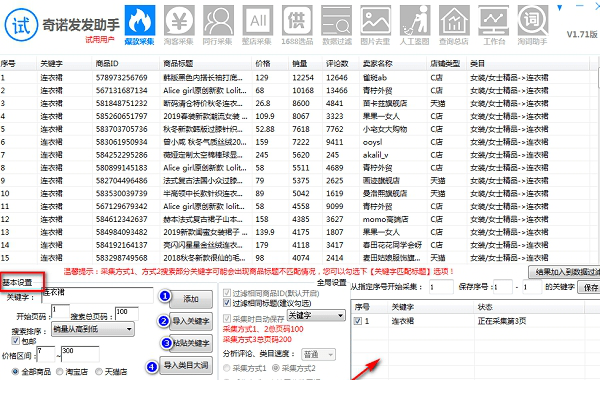Toggle checkbox for keyword row 1 连衣裙
The image size is (600, 395).
[358, 321]
